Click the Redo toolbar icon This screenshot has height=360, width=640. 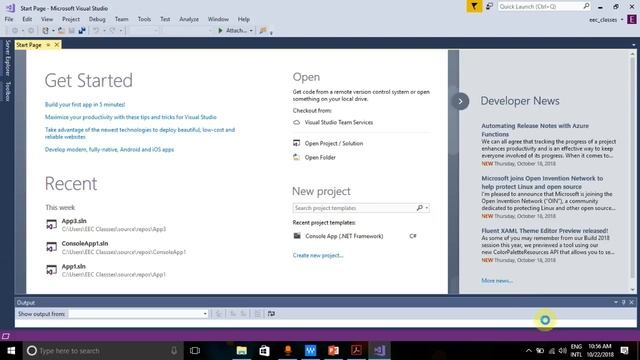click(x=112, y=31)
